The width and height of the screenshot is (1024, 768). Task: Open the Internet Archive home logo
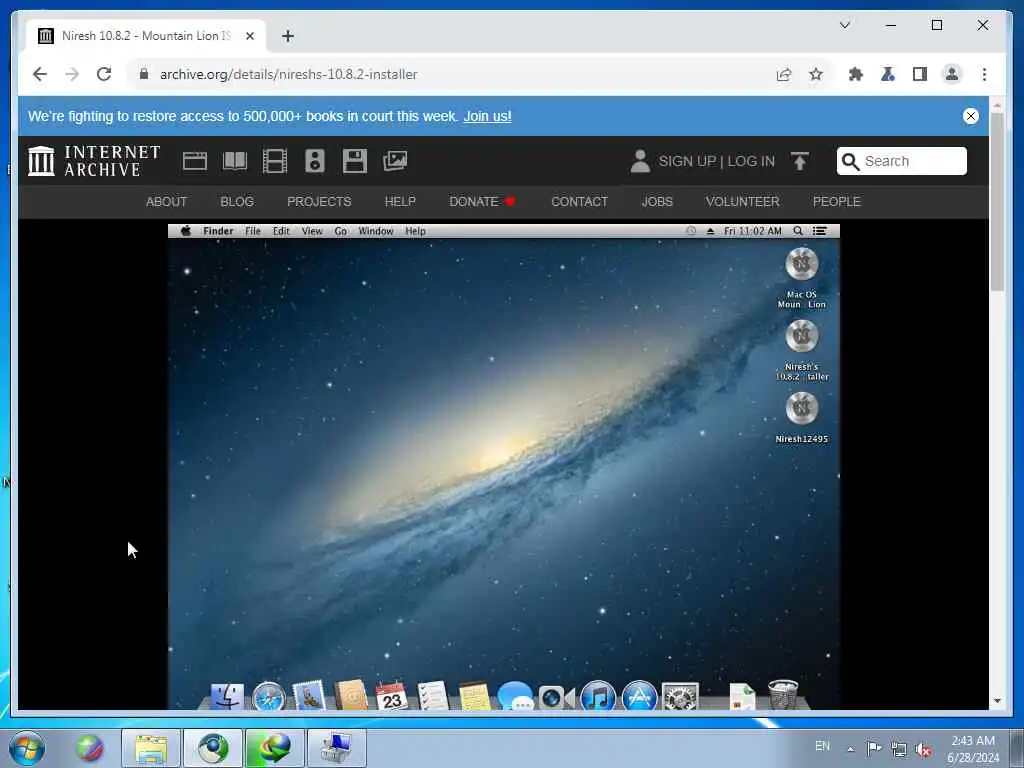(x=94, y=161)
